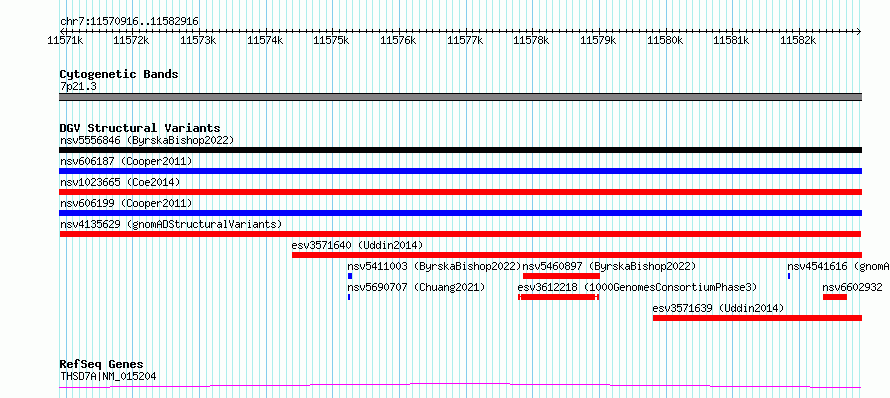The height and width of the screenshot is (398, 890).
Task: Open nsv606199 (Cooper2011) label
Action: (126, 203)
